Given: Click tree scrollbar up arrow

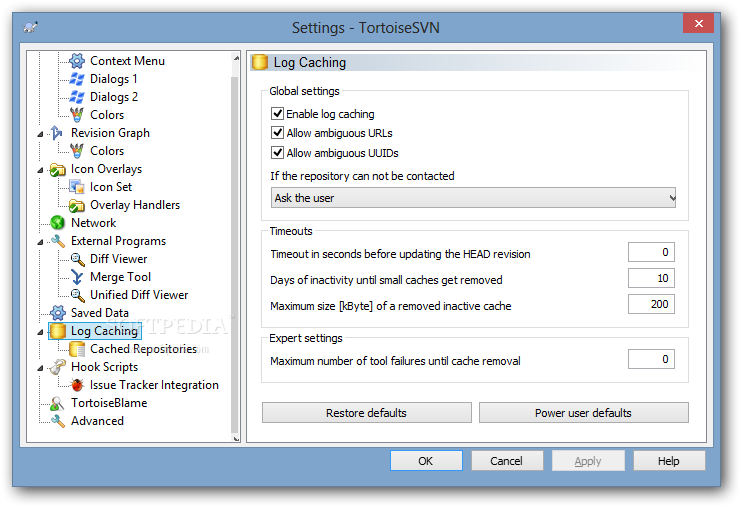Looking at the screenshot, I should click(x=236, y=58).
